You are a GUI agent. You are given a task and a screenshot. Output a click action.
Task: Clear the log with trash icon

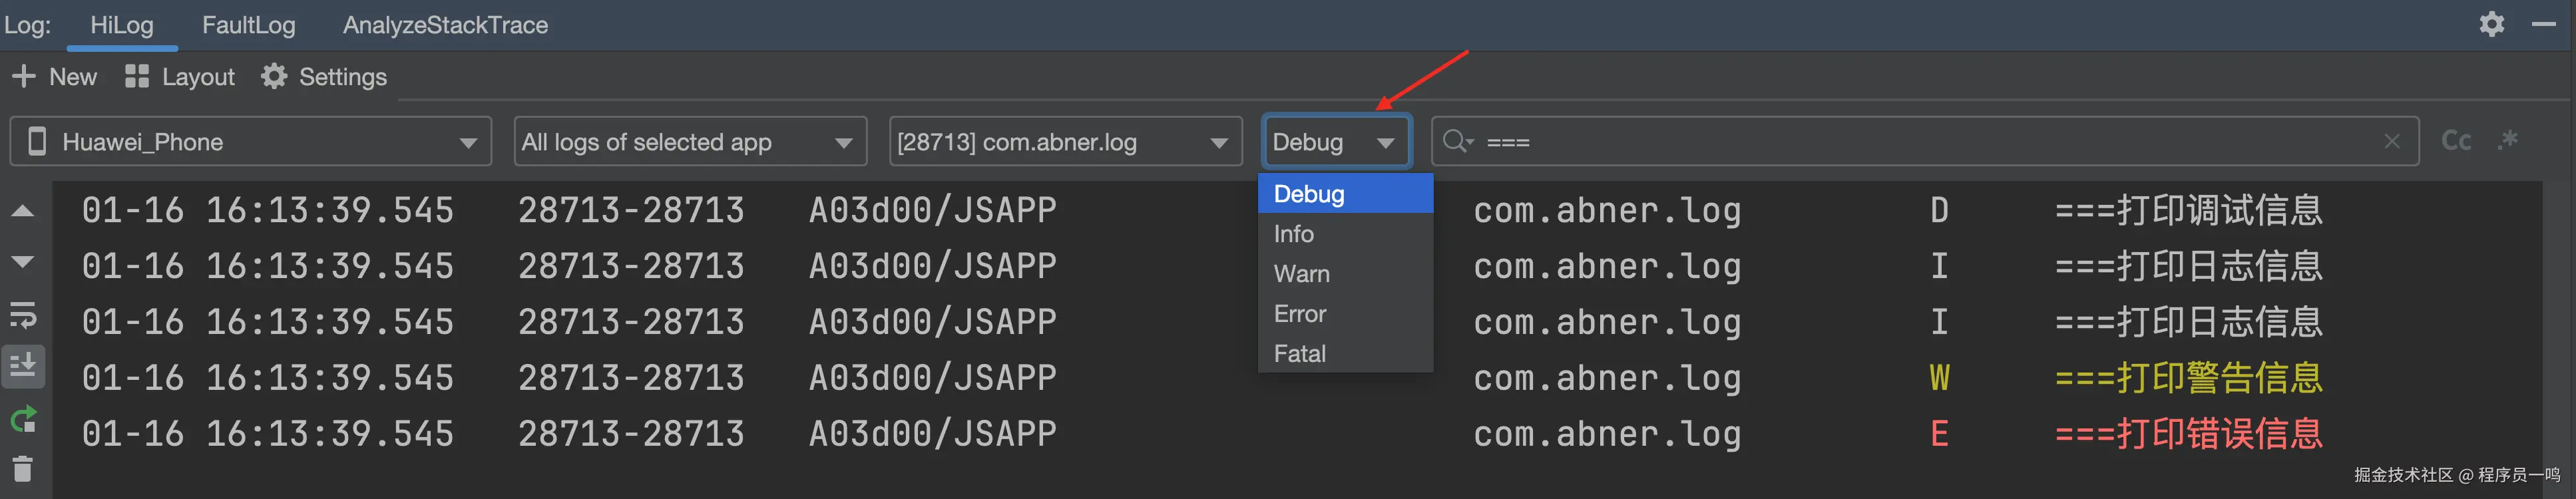coord(23,468)
